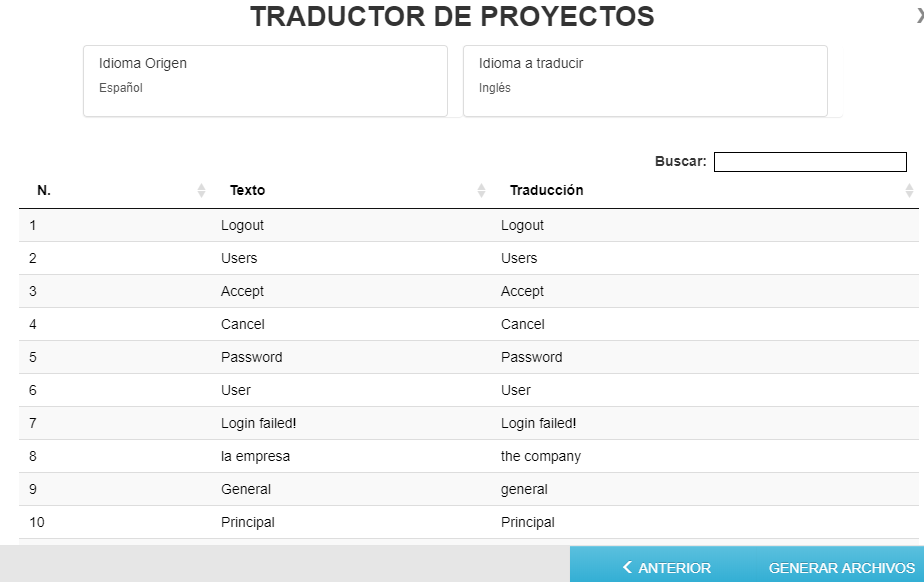Select the 'Login failed!' translation cell

click(710, 423)
